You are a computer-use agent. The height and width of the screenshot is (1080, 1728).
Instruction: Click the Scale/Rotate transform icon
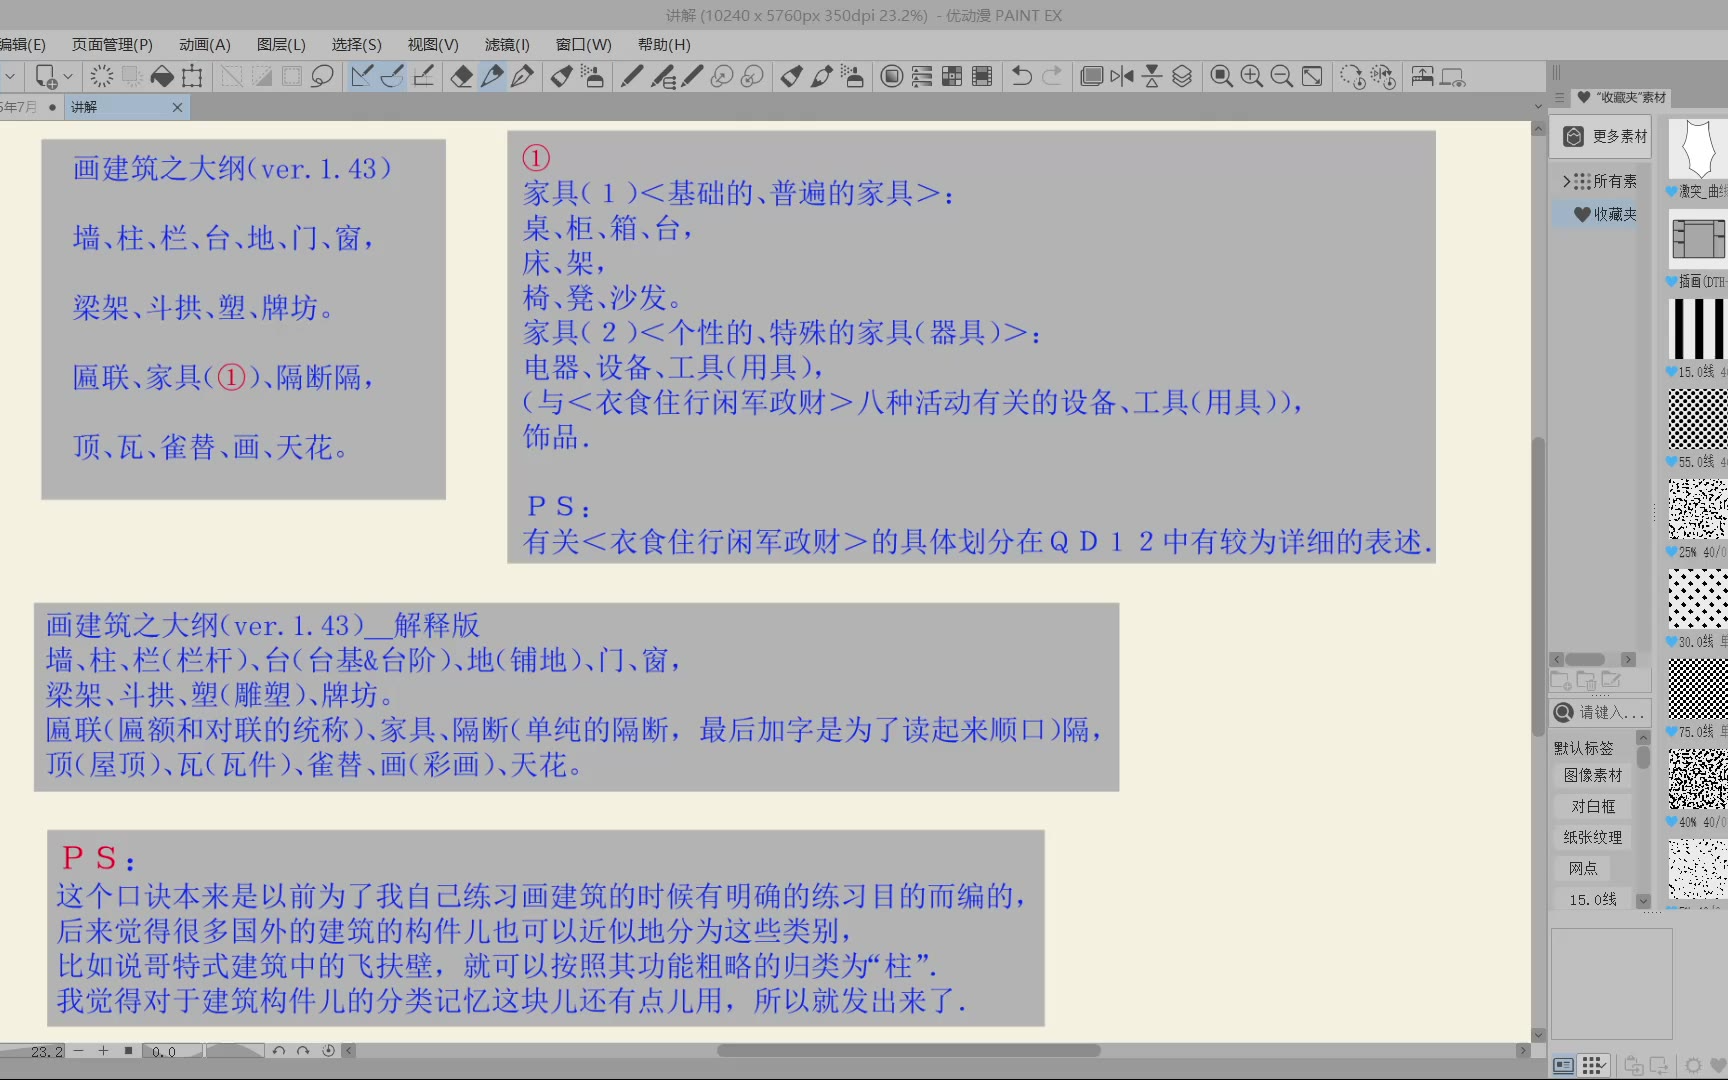(192, 77)
